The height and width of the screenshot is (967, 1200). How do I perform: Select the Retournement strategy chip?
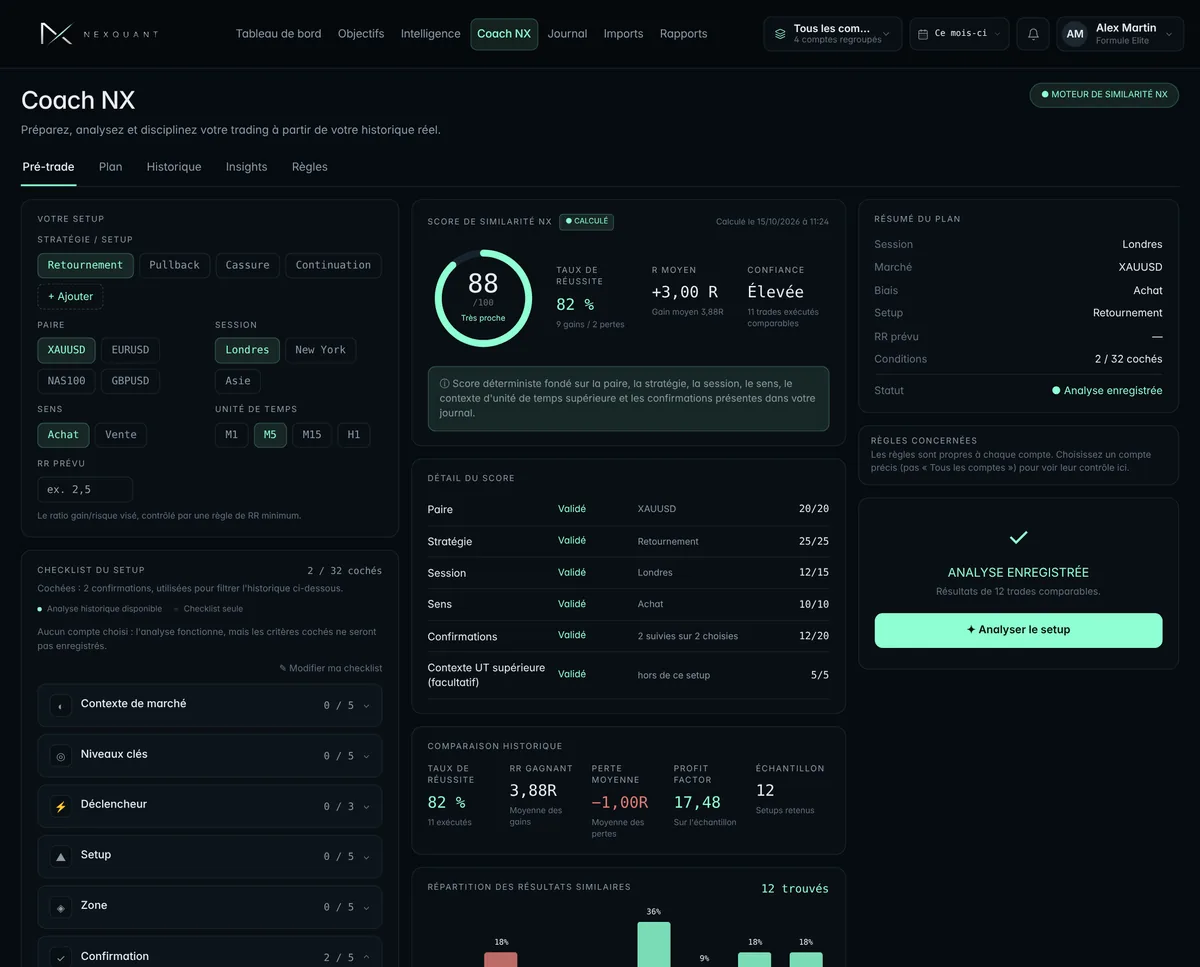coord(85,265)
